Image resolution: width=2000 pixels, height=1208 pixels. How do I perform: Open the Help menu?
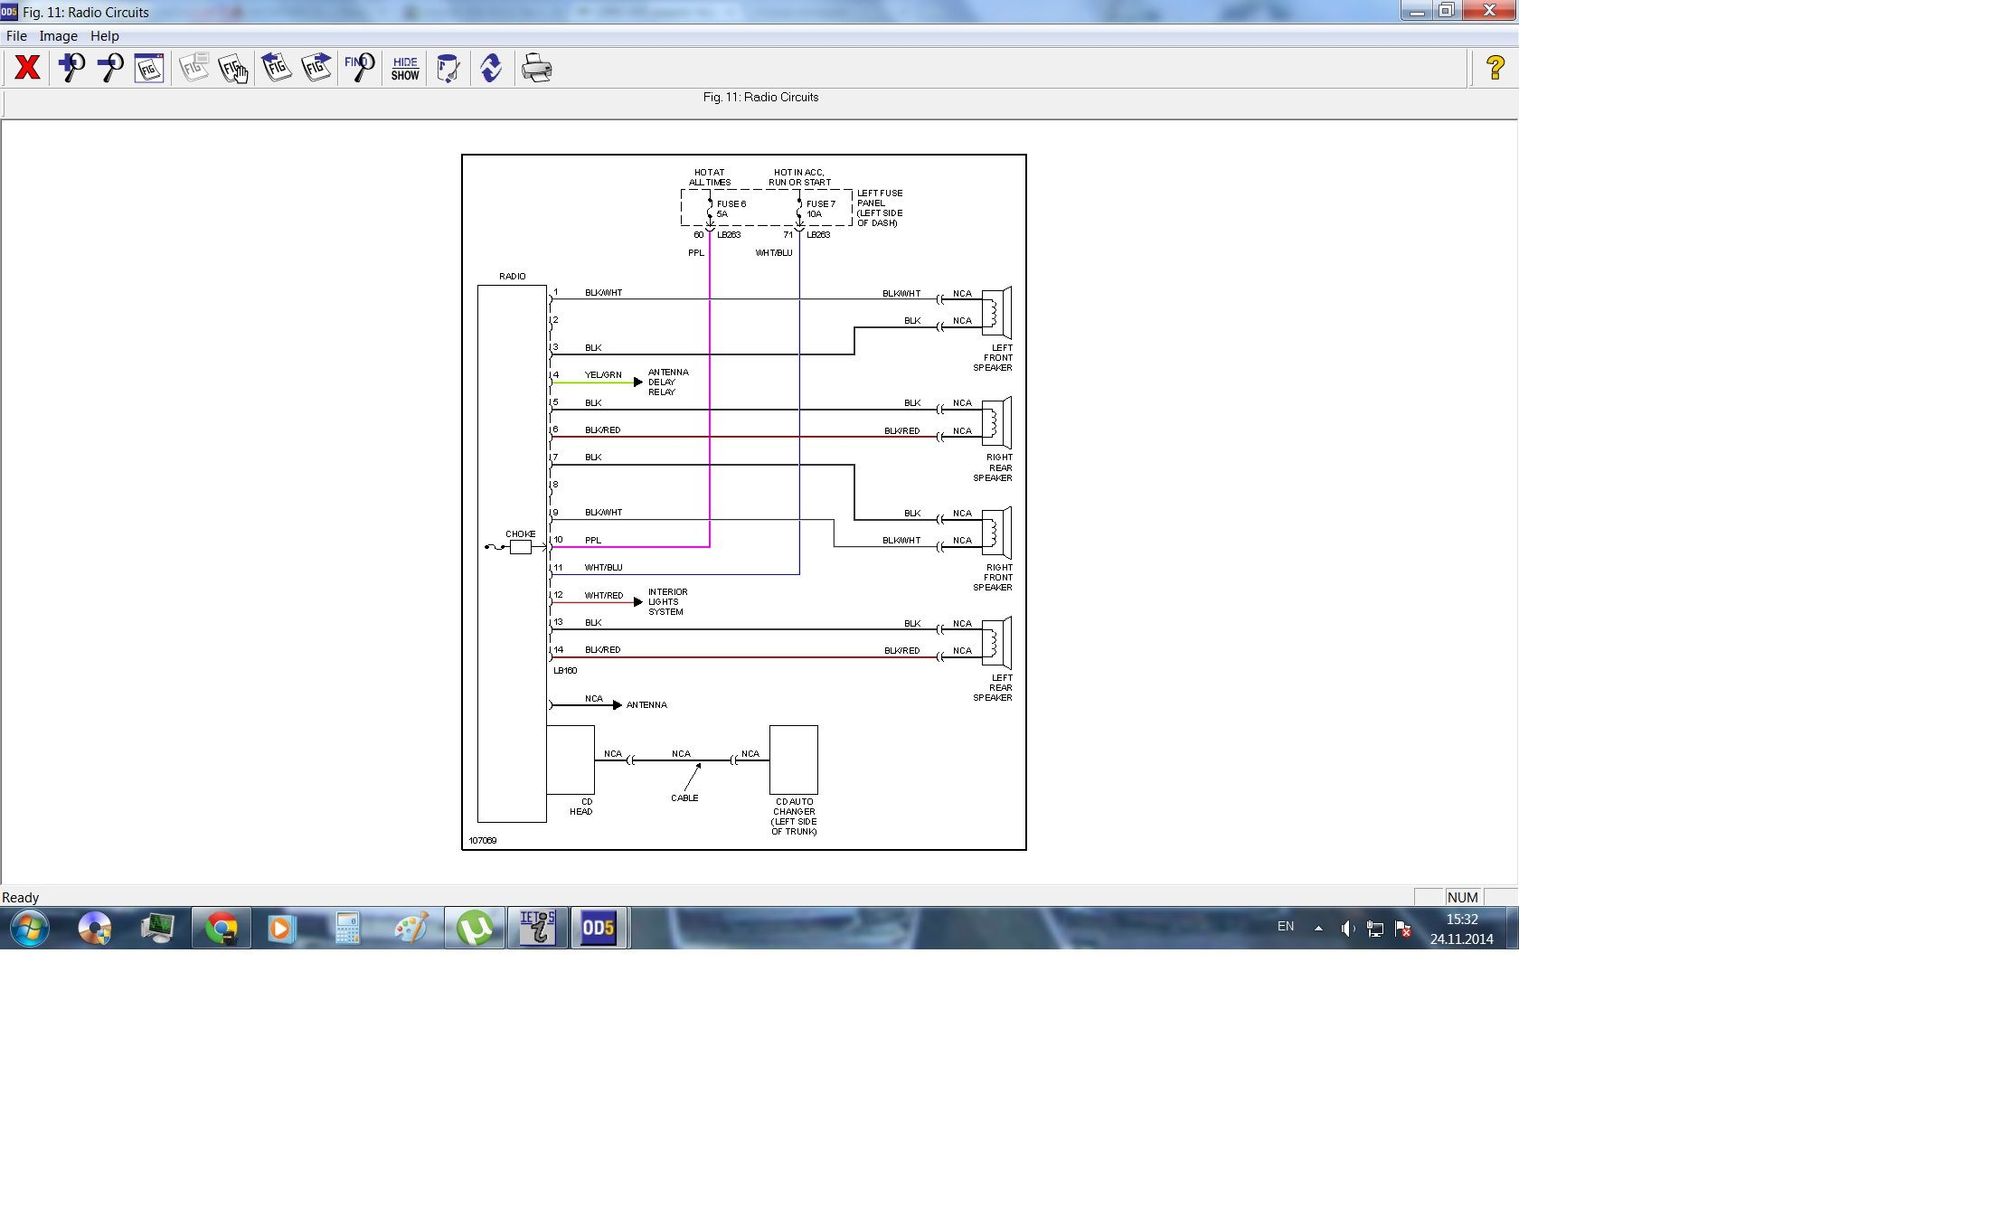(x=104, y=36)
